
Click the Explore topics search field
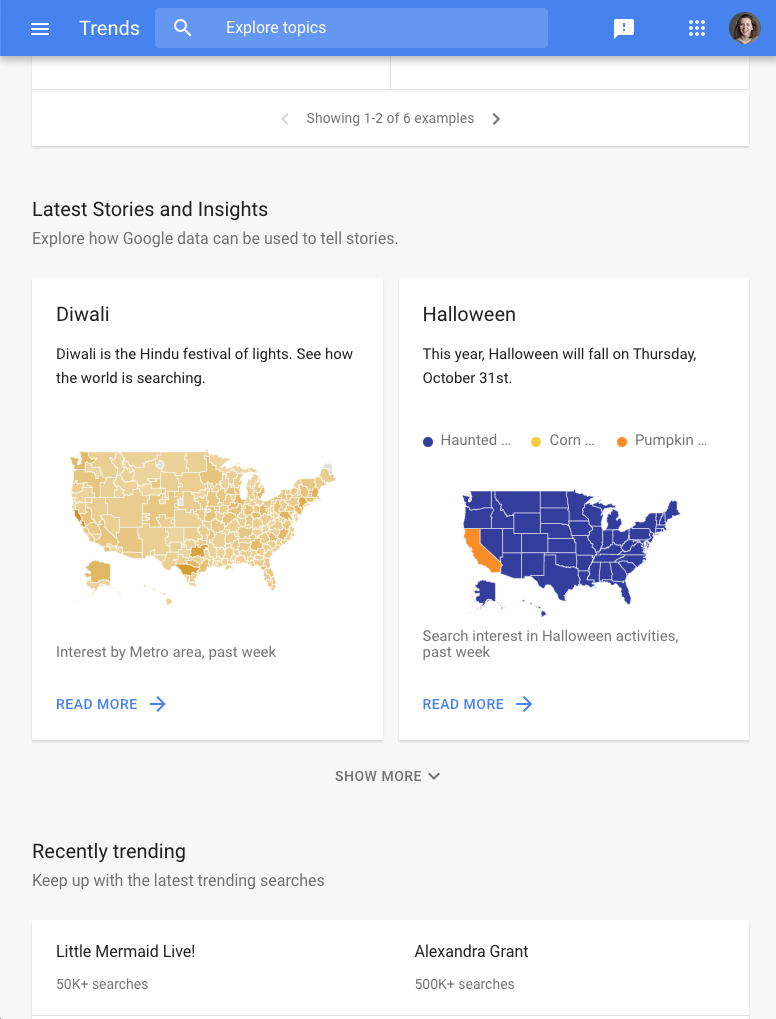point(352,28)
